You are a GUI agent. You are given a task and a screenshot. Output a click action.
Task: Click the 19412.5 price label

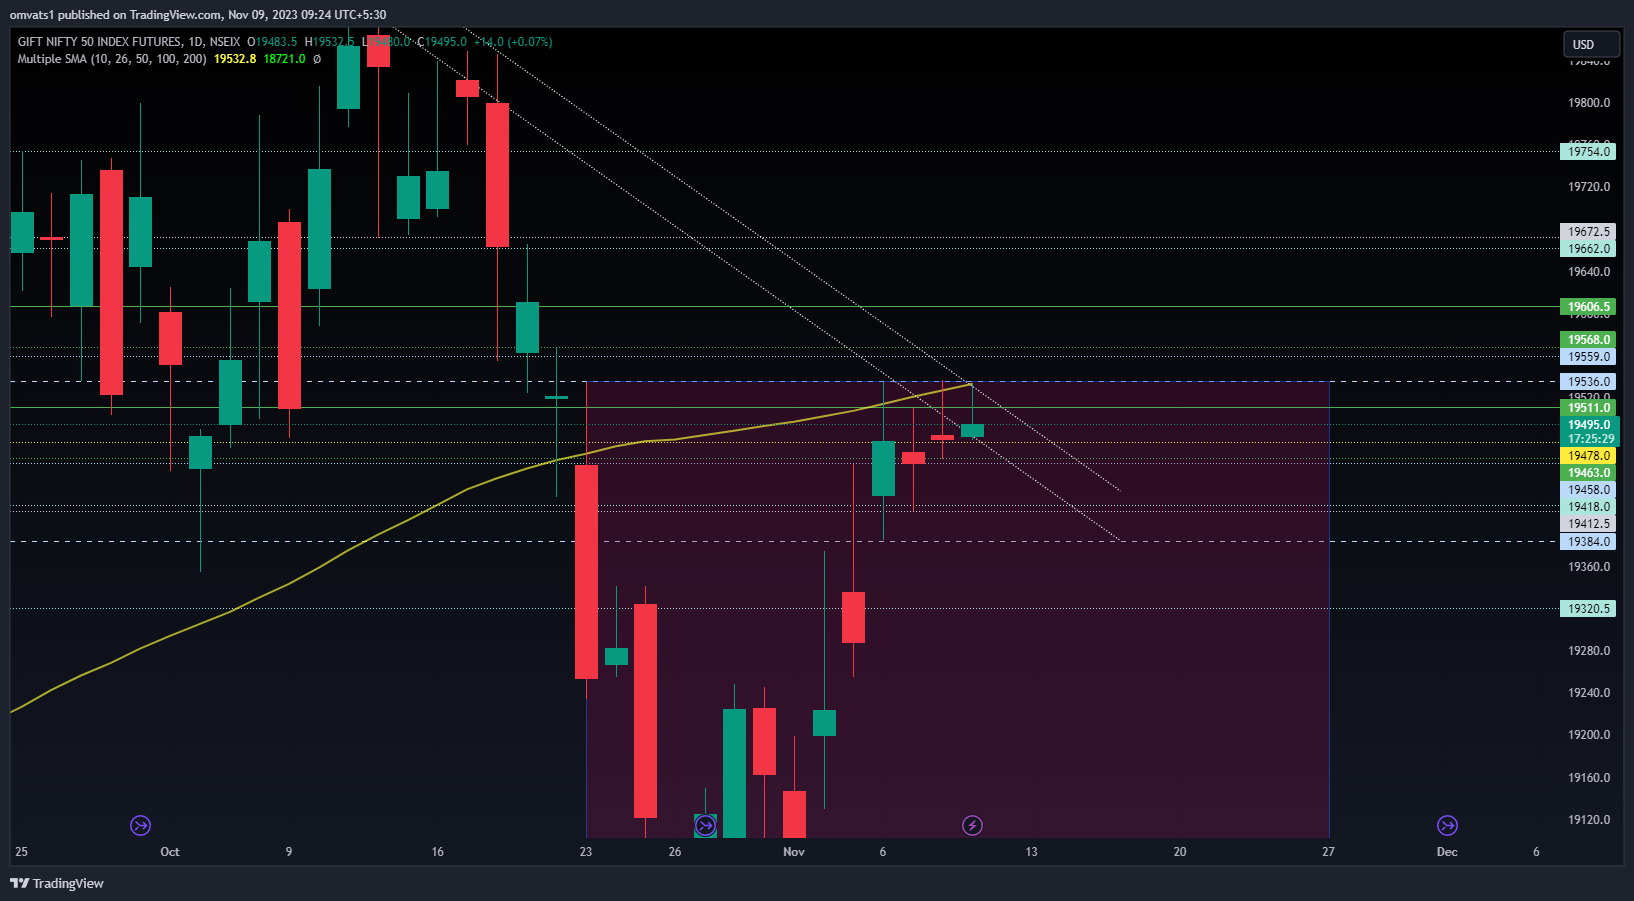point(1588,524)
